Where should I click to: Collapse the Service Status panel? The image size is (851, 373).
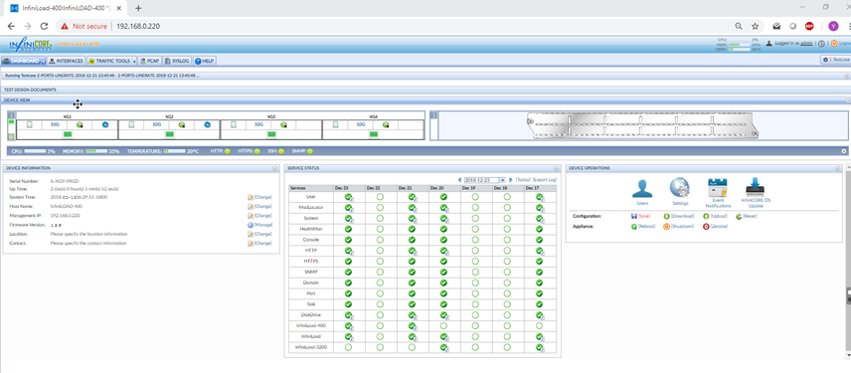point(556,168)
